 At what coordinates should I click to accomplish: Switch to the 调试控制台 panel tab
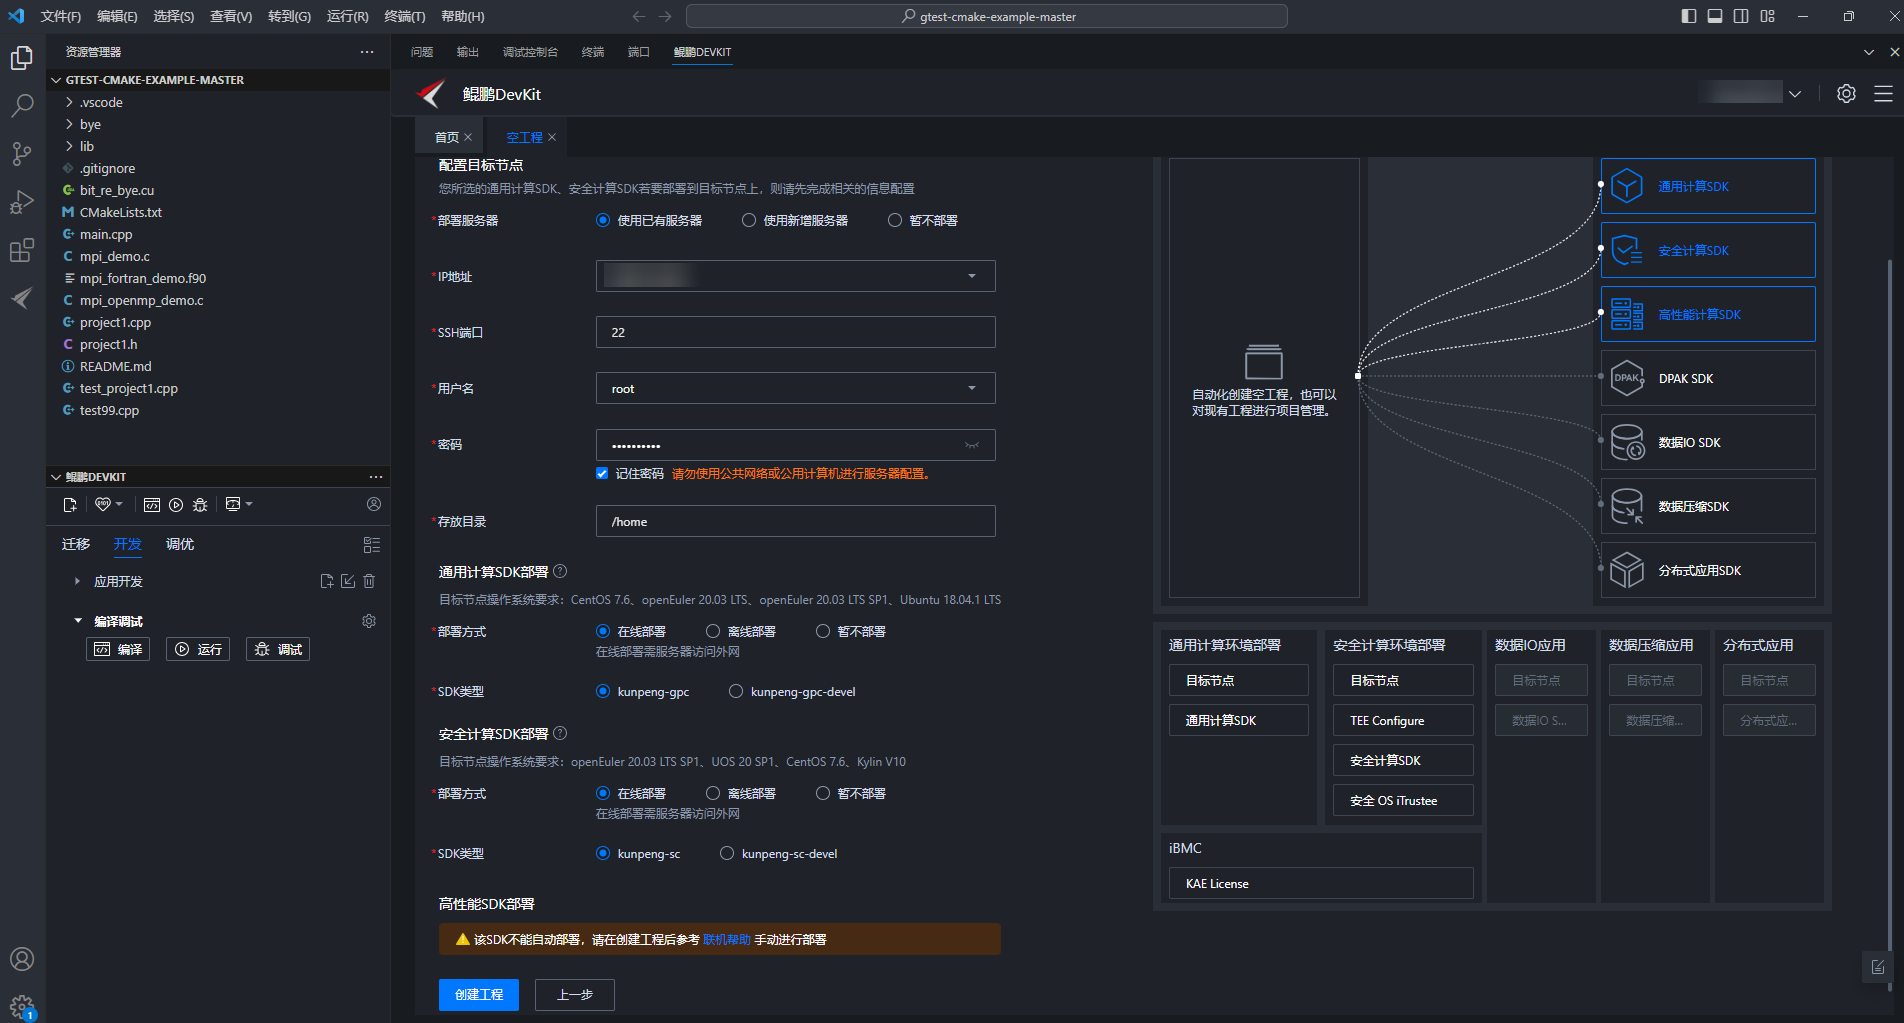click(x=530, y=52)
